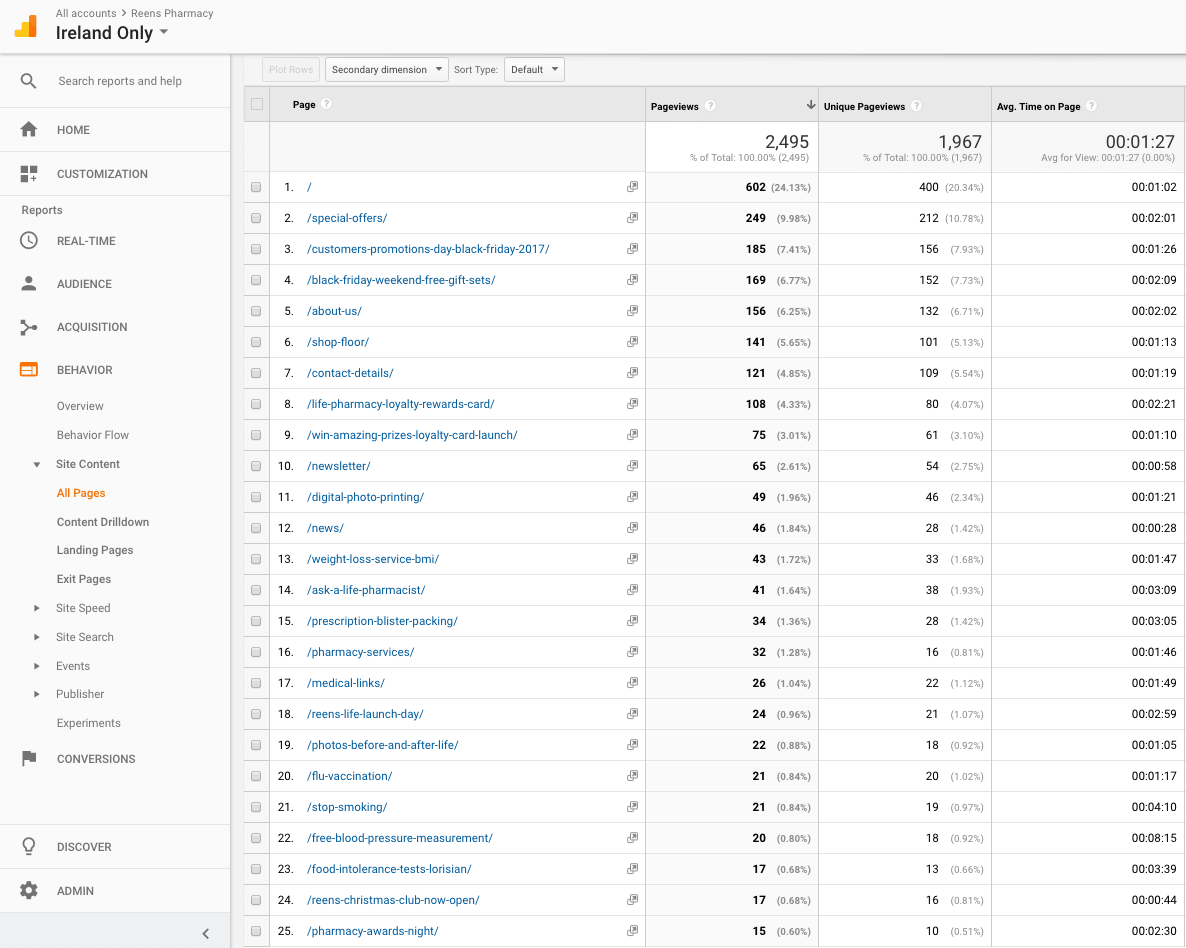
Task: Open /stop-smoking/ external link icon
Action: coord(632,807)
